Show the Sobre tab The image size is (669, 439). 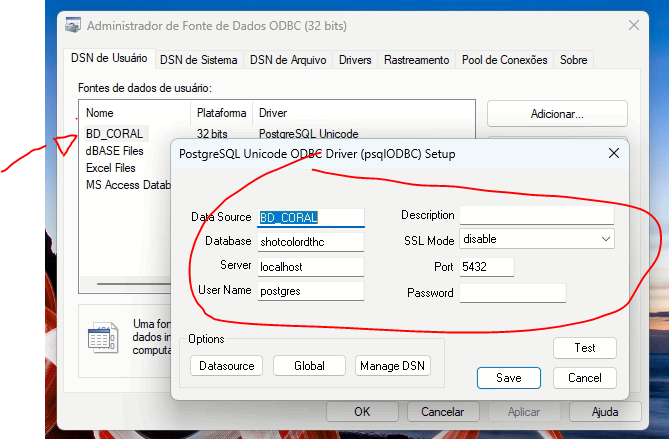click(x=573, y=60)
